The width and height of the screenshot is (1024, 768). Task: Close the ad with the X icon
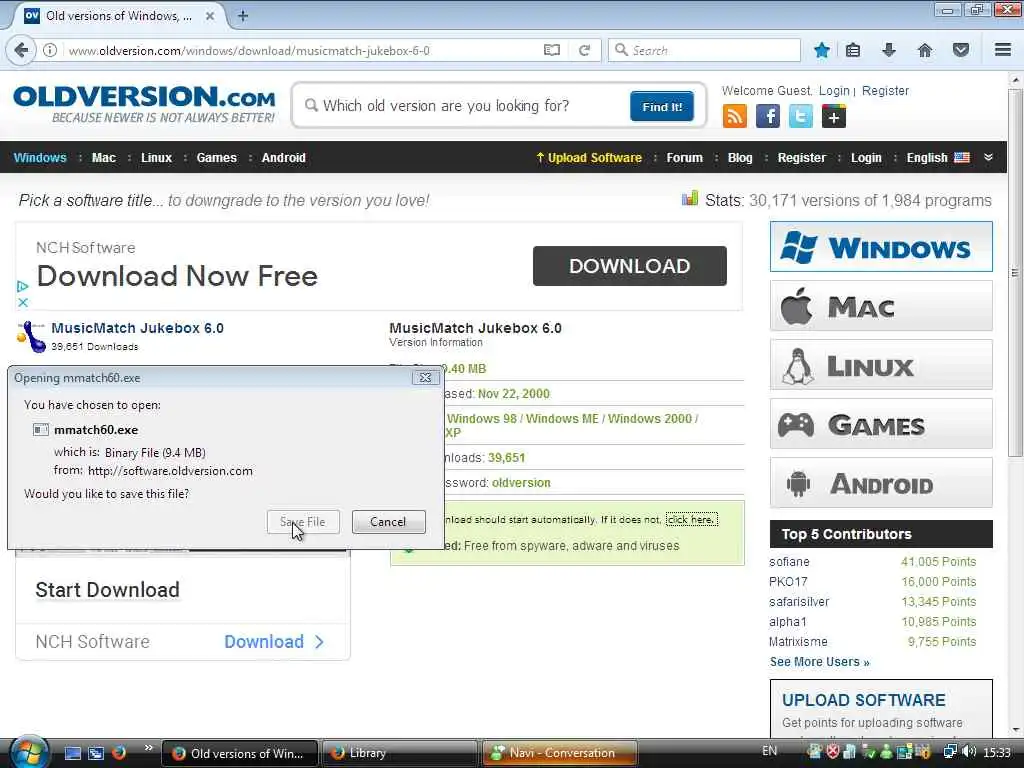(23, 302)
